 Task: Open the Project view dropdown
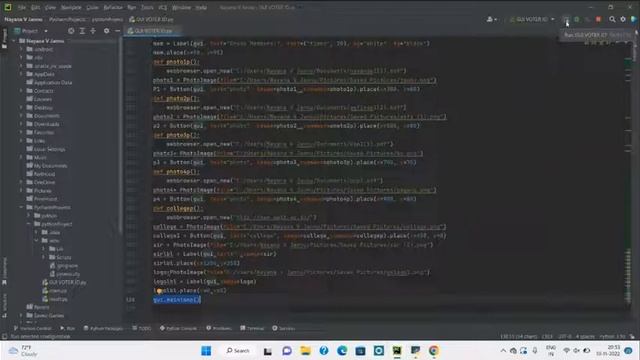[x=31, y=31]
